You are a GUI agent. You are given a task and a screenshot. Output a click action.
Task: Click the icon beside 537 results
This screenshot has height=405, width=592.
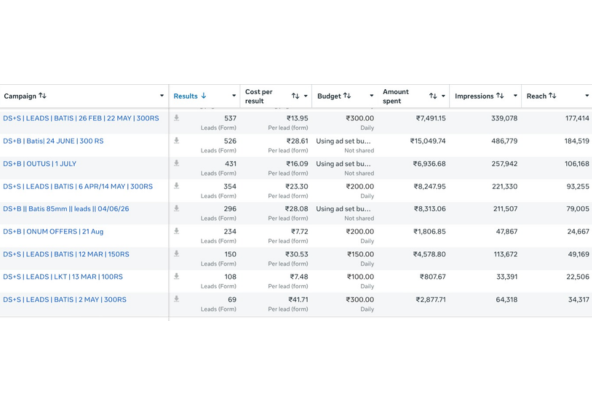(x=176, y=118)
